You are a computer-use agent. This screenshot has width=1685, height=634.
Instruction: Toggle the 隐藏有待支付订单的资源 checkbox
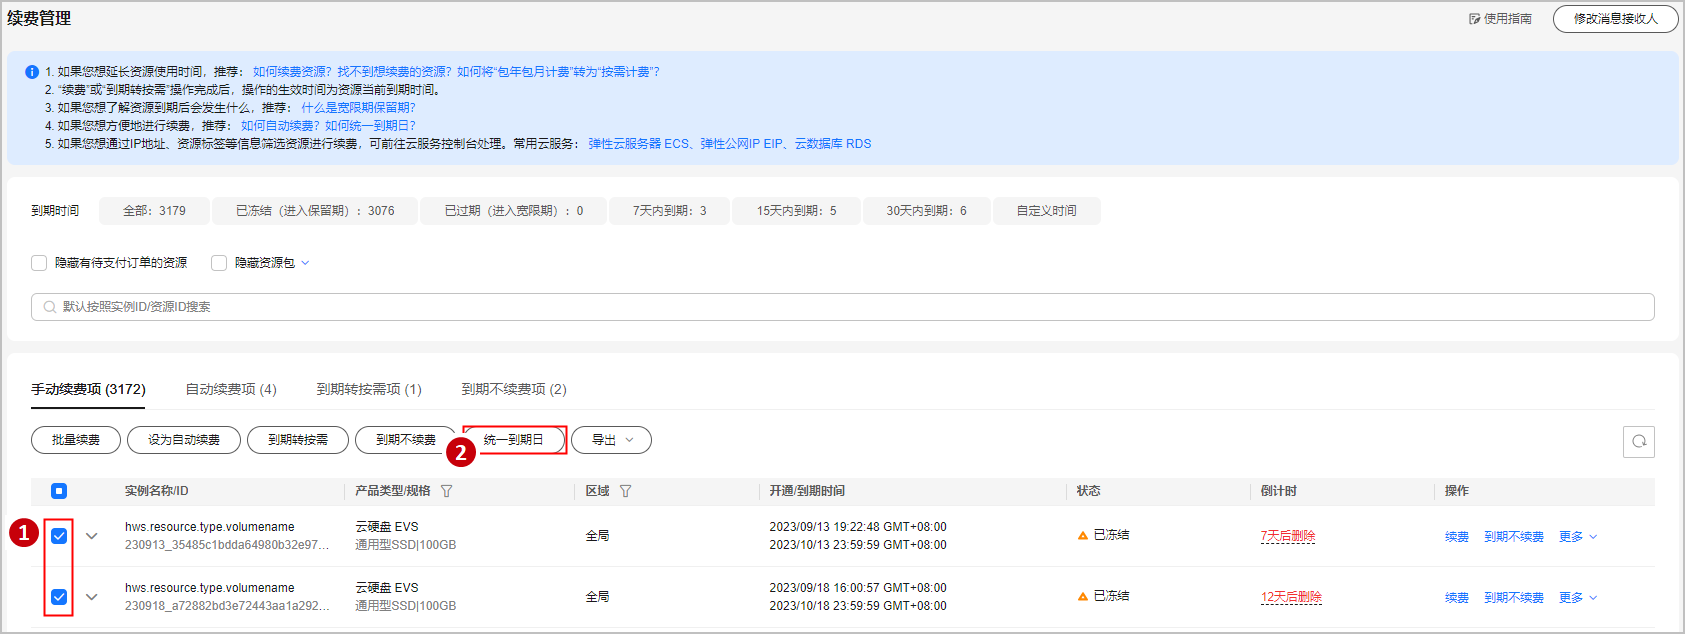click(39, 263)
